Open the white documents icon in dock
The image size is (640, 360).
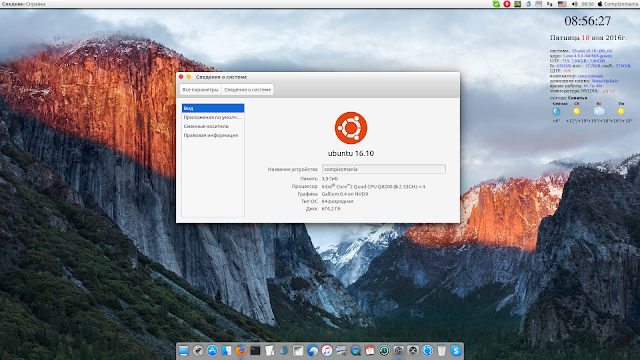[x=269, y=350]
